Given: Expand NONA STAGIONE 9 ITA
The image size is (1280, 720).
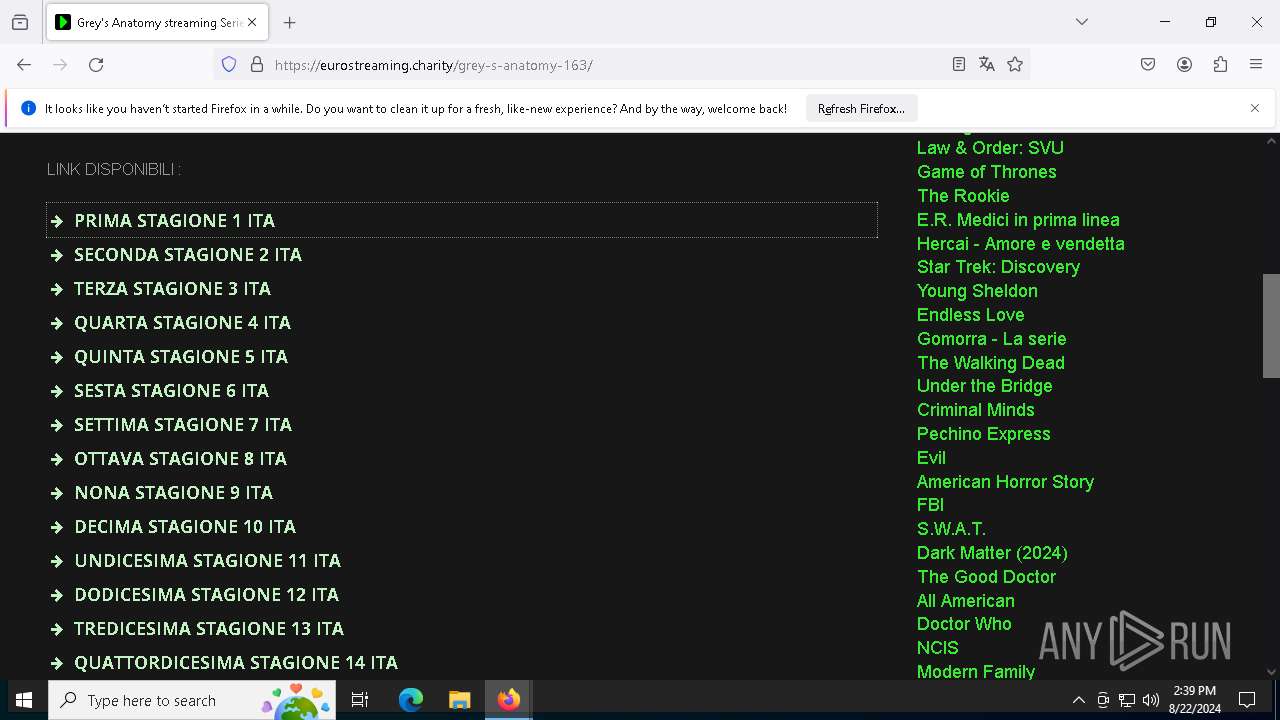Looking at the screenshot, I should 462,492.
